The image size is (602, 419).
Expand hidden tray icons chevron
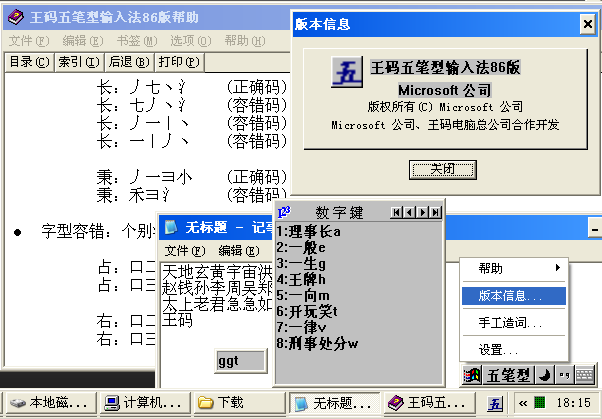click(523, 403)
